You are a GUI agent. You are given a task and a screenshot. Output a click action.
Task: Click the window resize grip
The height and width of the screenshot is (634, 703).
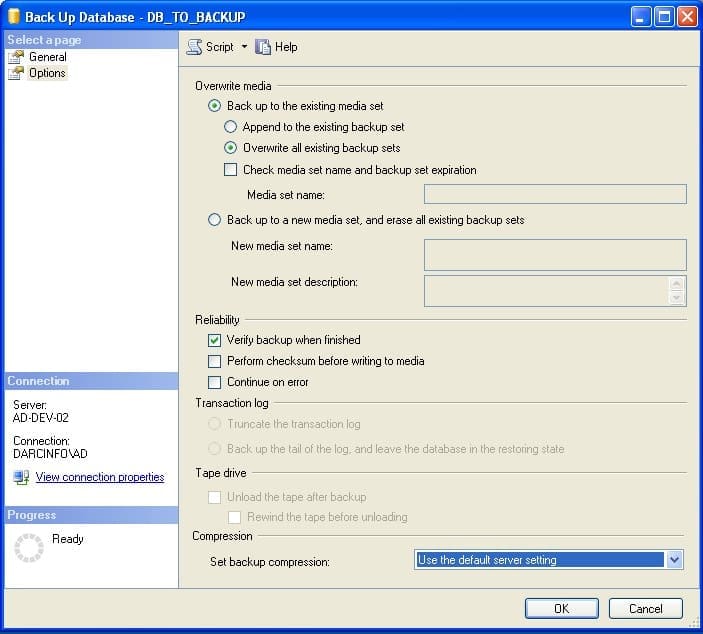[694, 622]
